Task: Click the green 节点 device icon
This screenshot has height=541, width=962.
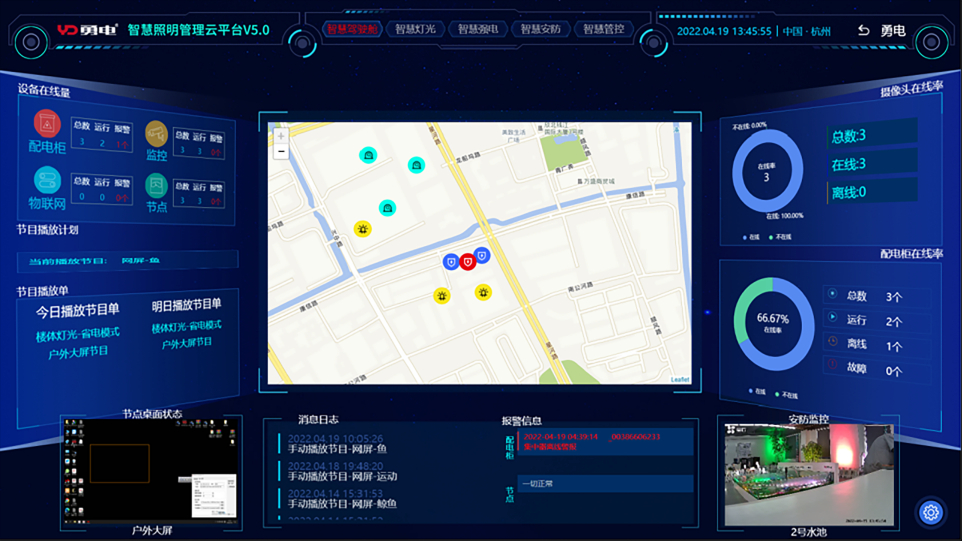Action: click(157, 185)
